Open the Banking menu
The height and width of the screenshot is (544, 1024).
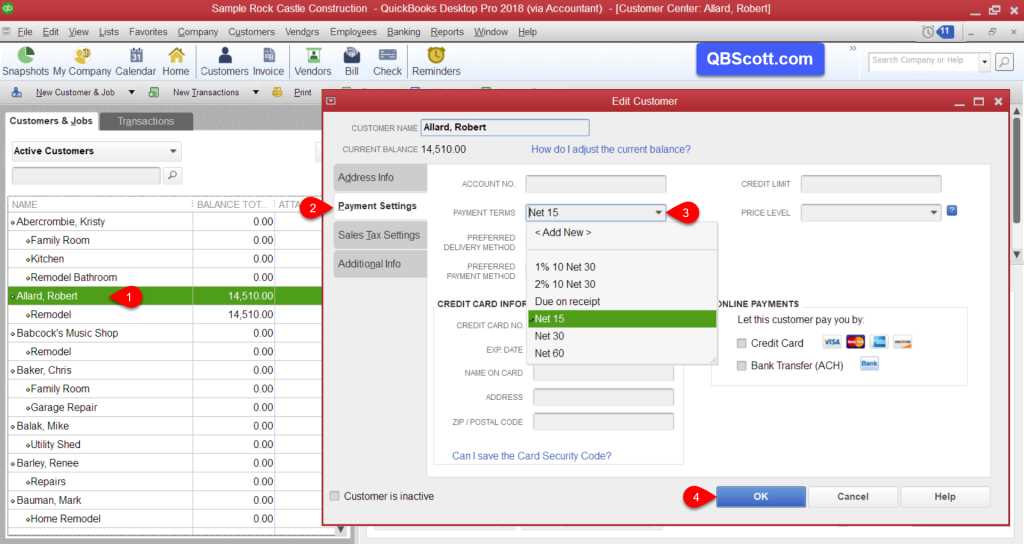(404, 31)
